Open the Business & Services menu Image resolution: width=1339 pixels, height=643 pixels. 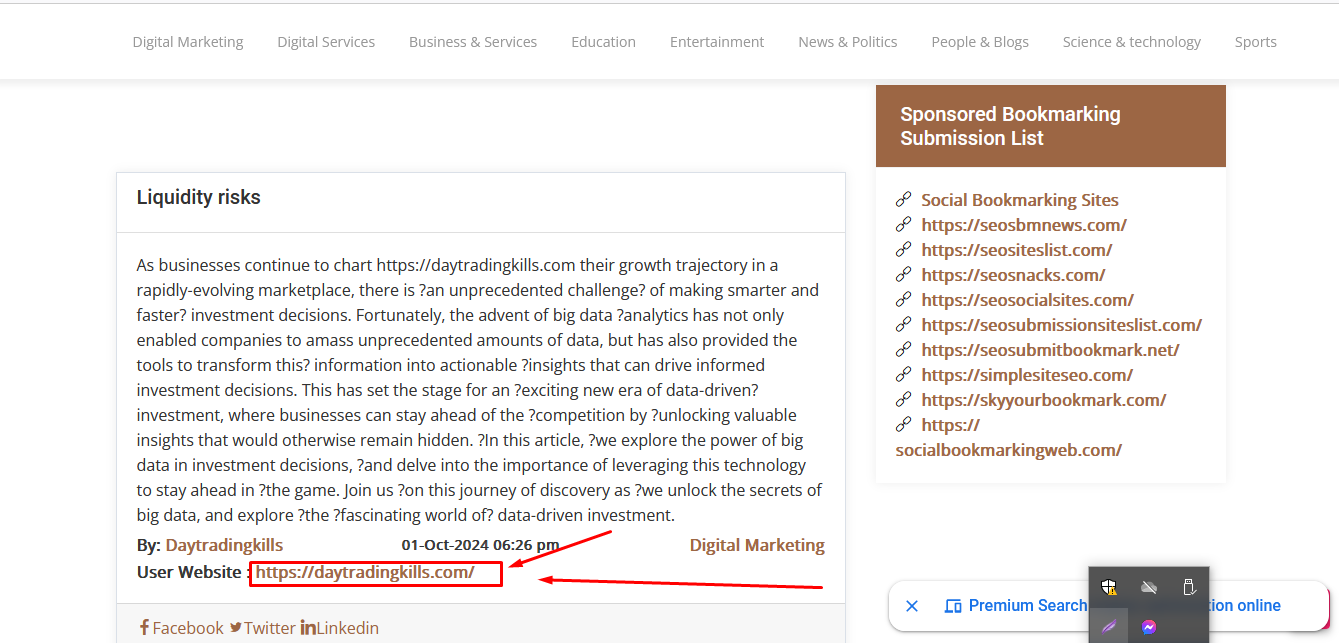tap(473, 42)
